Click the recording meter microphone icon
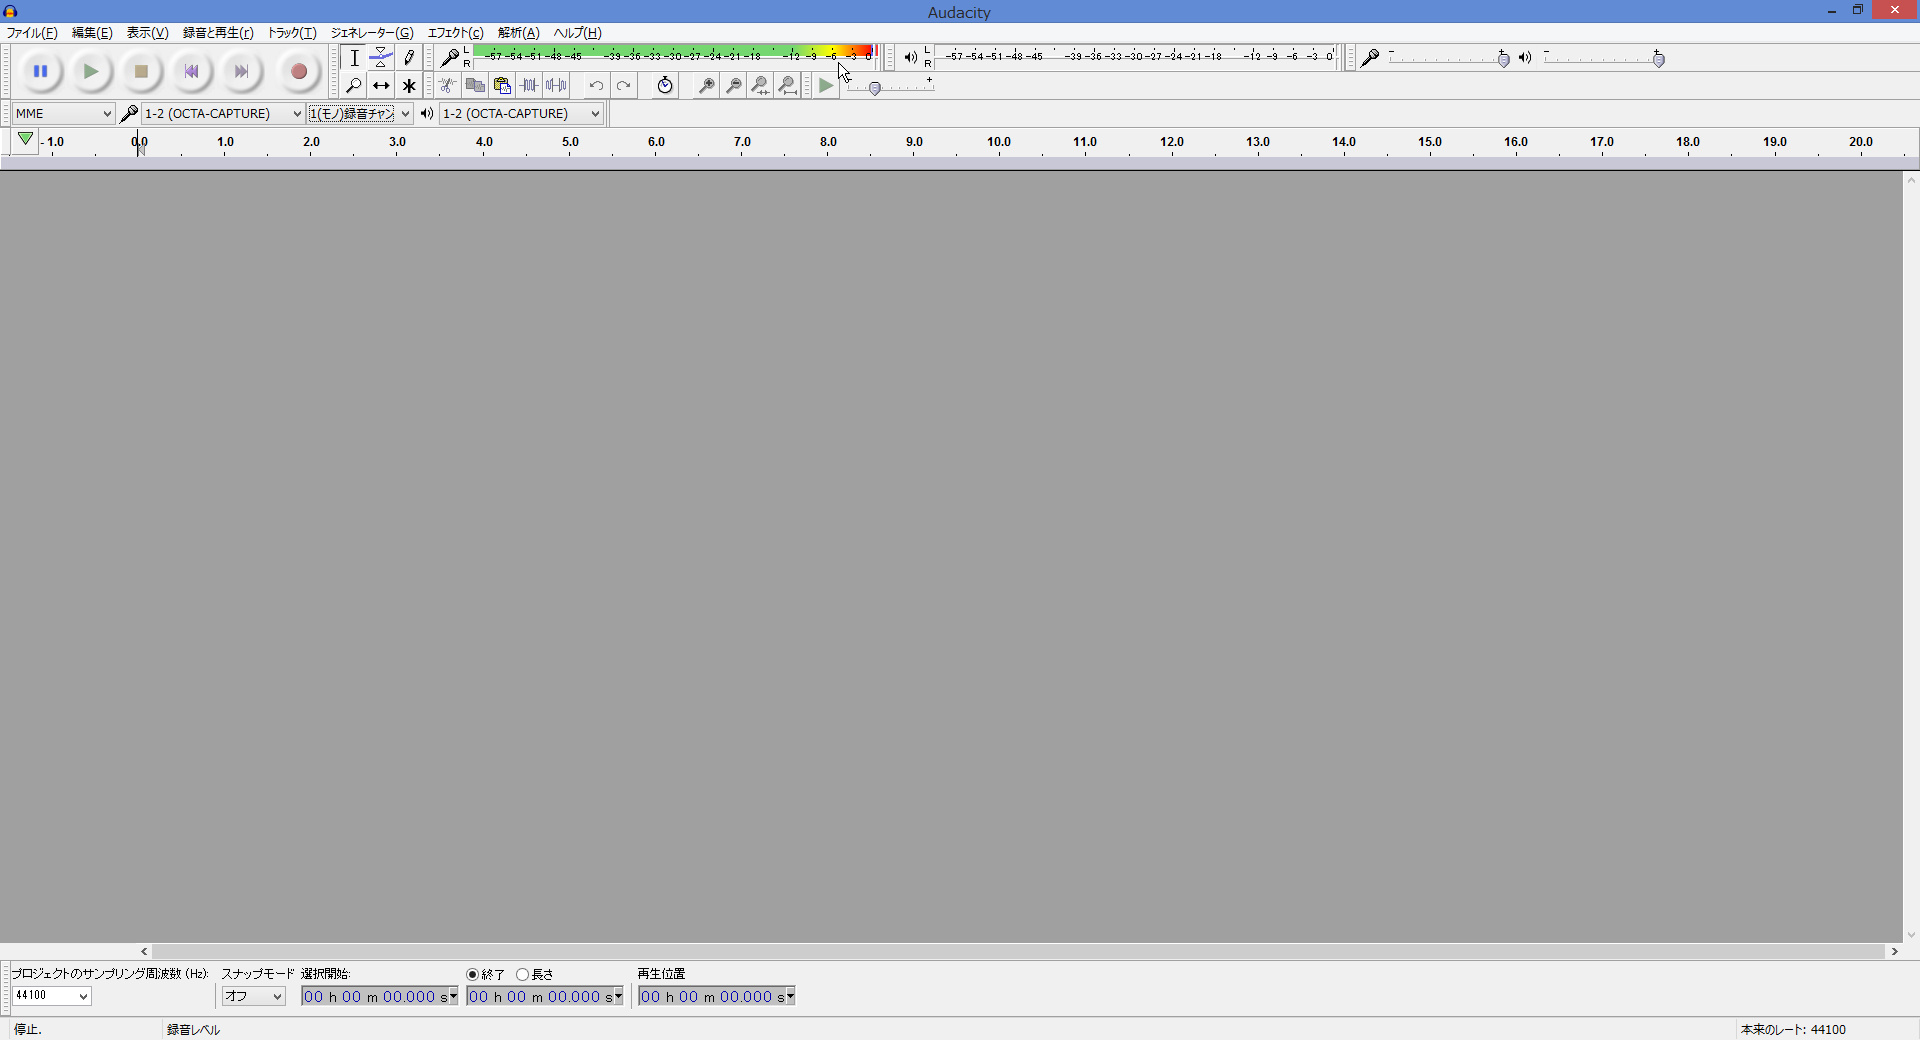The height and width of the screenshot is (1040, 1920). [450, 57]
